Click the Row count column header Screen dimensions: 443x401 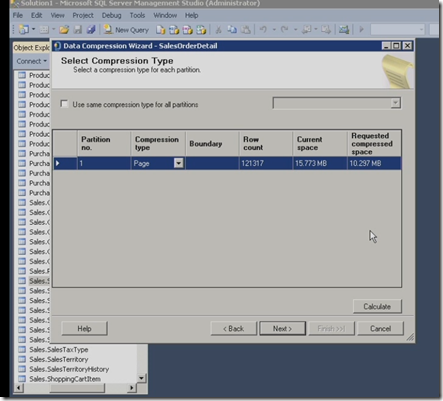pos(266,144)
